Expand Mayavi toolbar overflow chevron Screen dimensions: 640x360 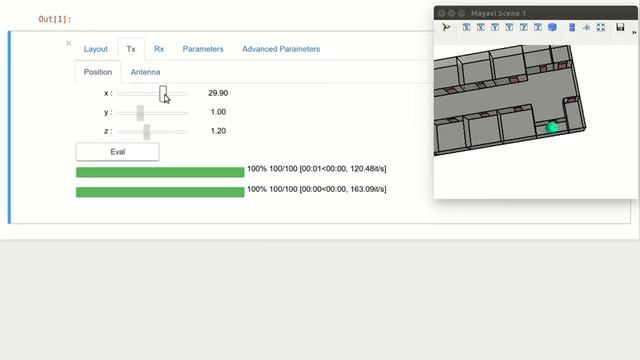(x=634, y=32)
